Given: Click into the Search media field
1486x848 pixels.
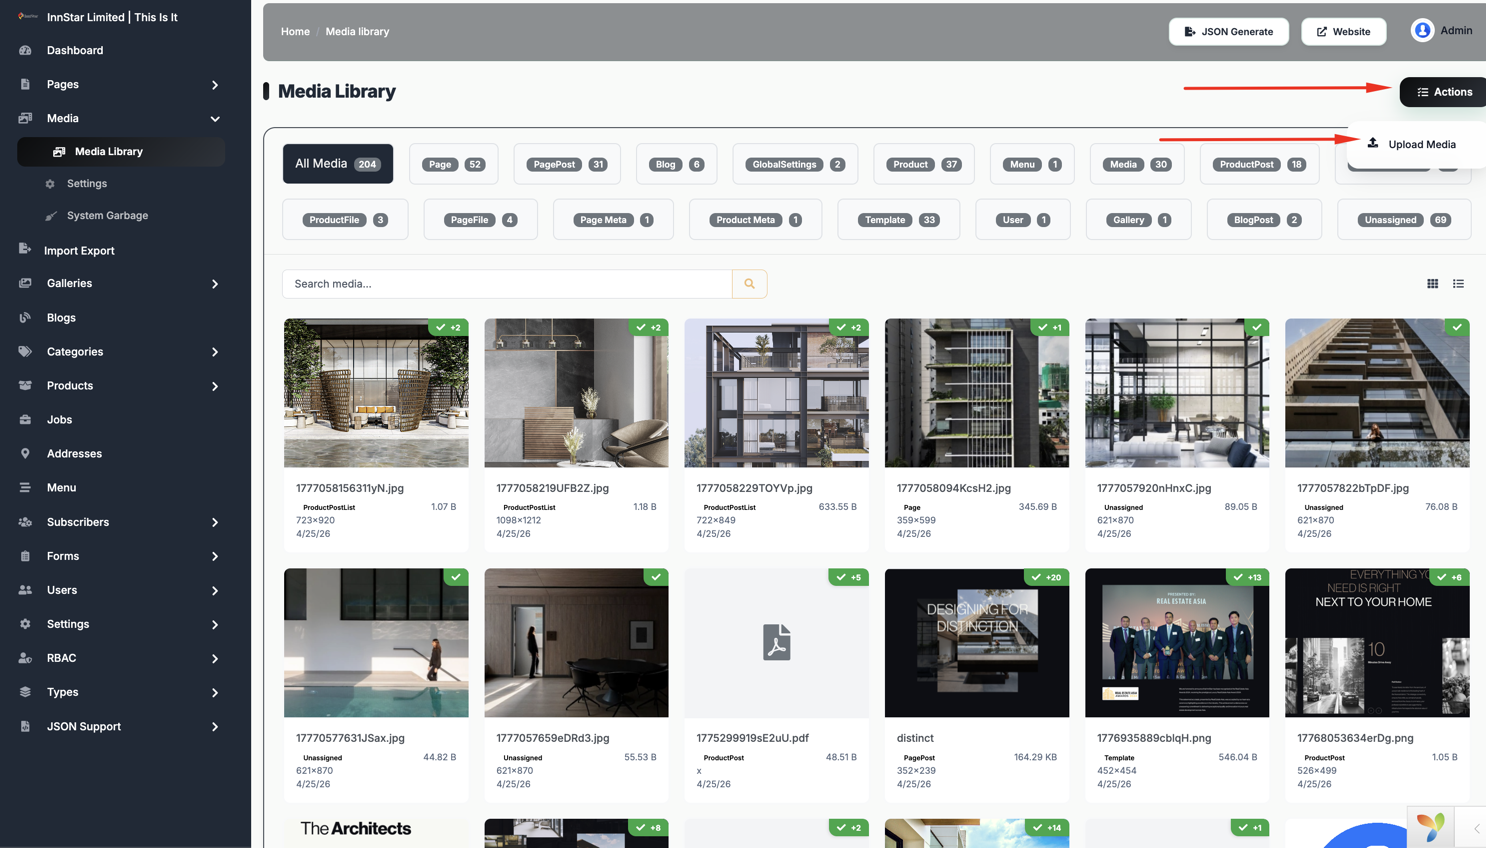Looking at the screenshot, I should [x=507, y=284].
